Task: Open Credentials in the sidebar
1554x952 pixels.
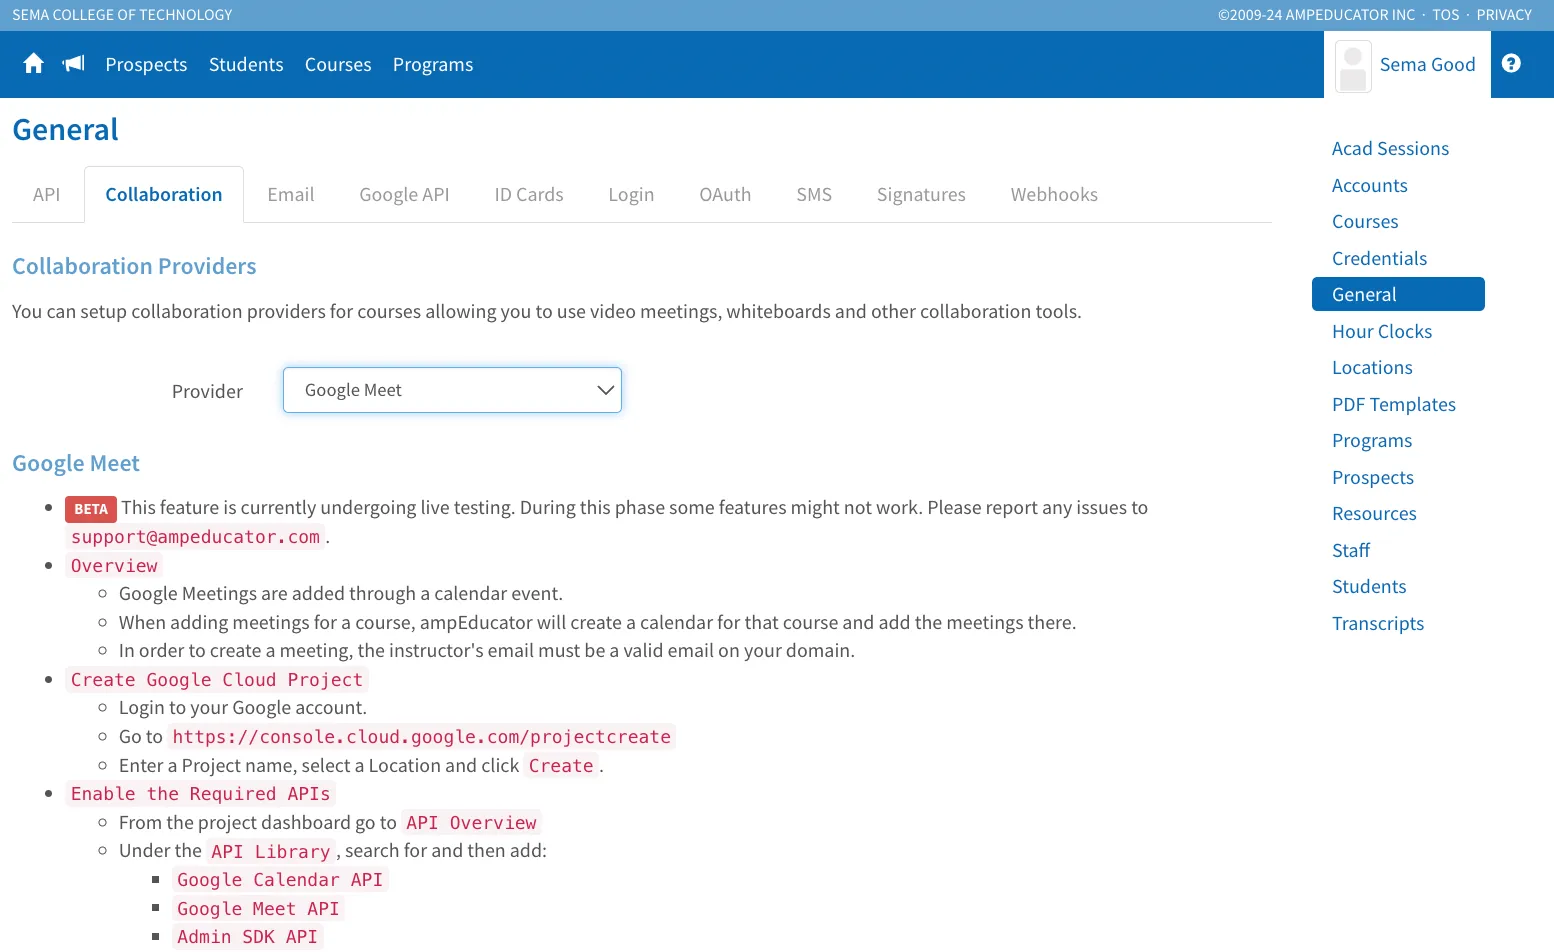Action: (x=1379, y=258)
